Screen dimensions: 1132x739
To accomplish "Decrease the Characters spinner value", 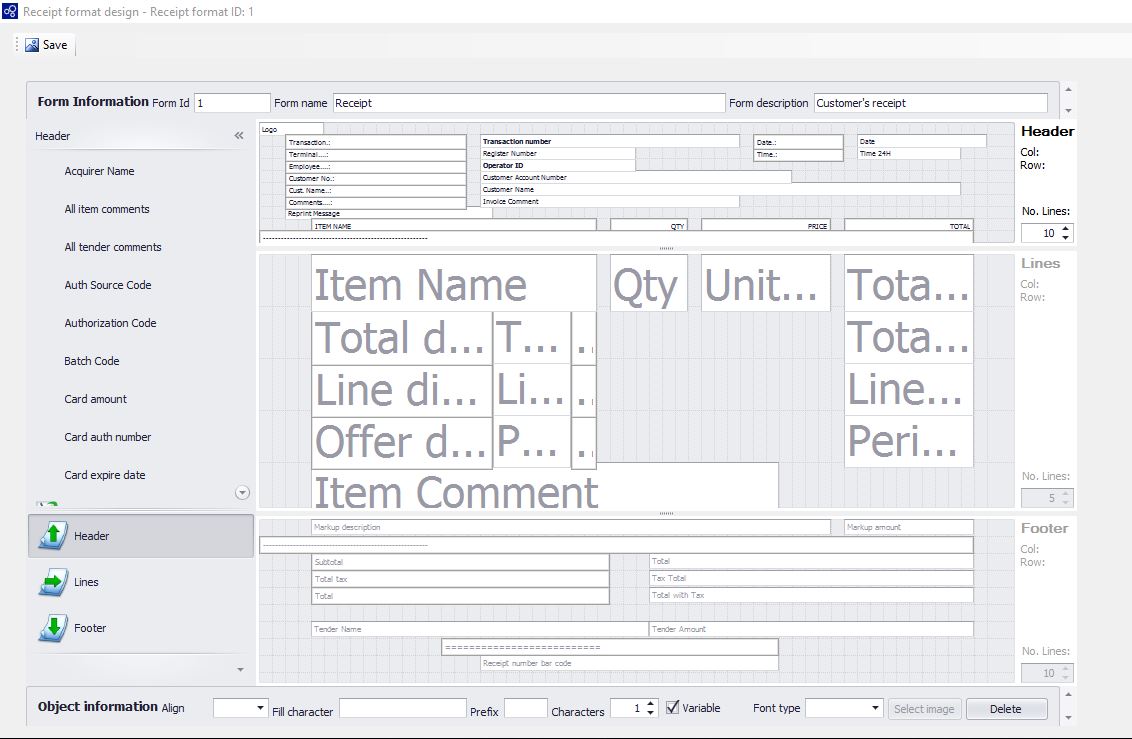I will coord(651,713).
